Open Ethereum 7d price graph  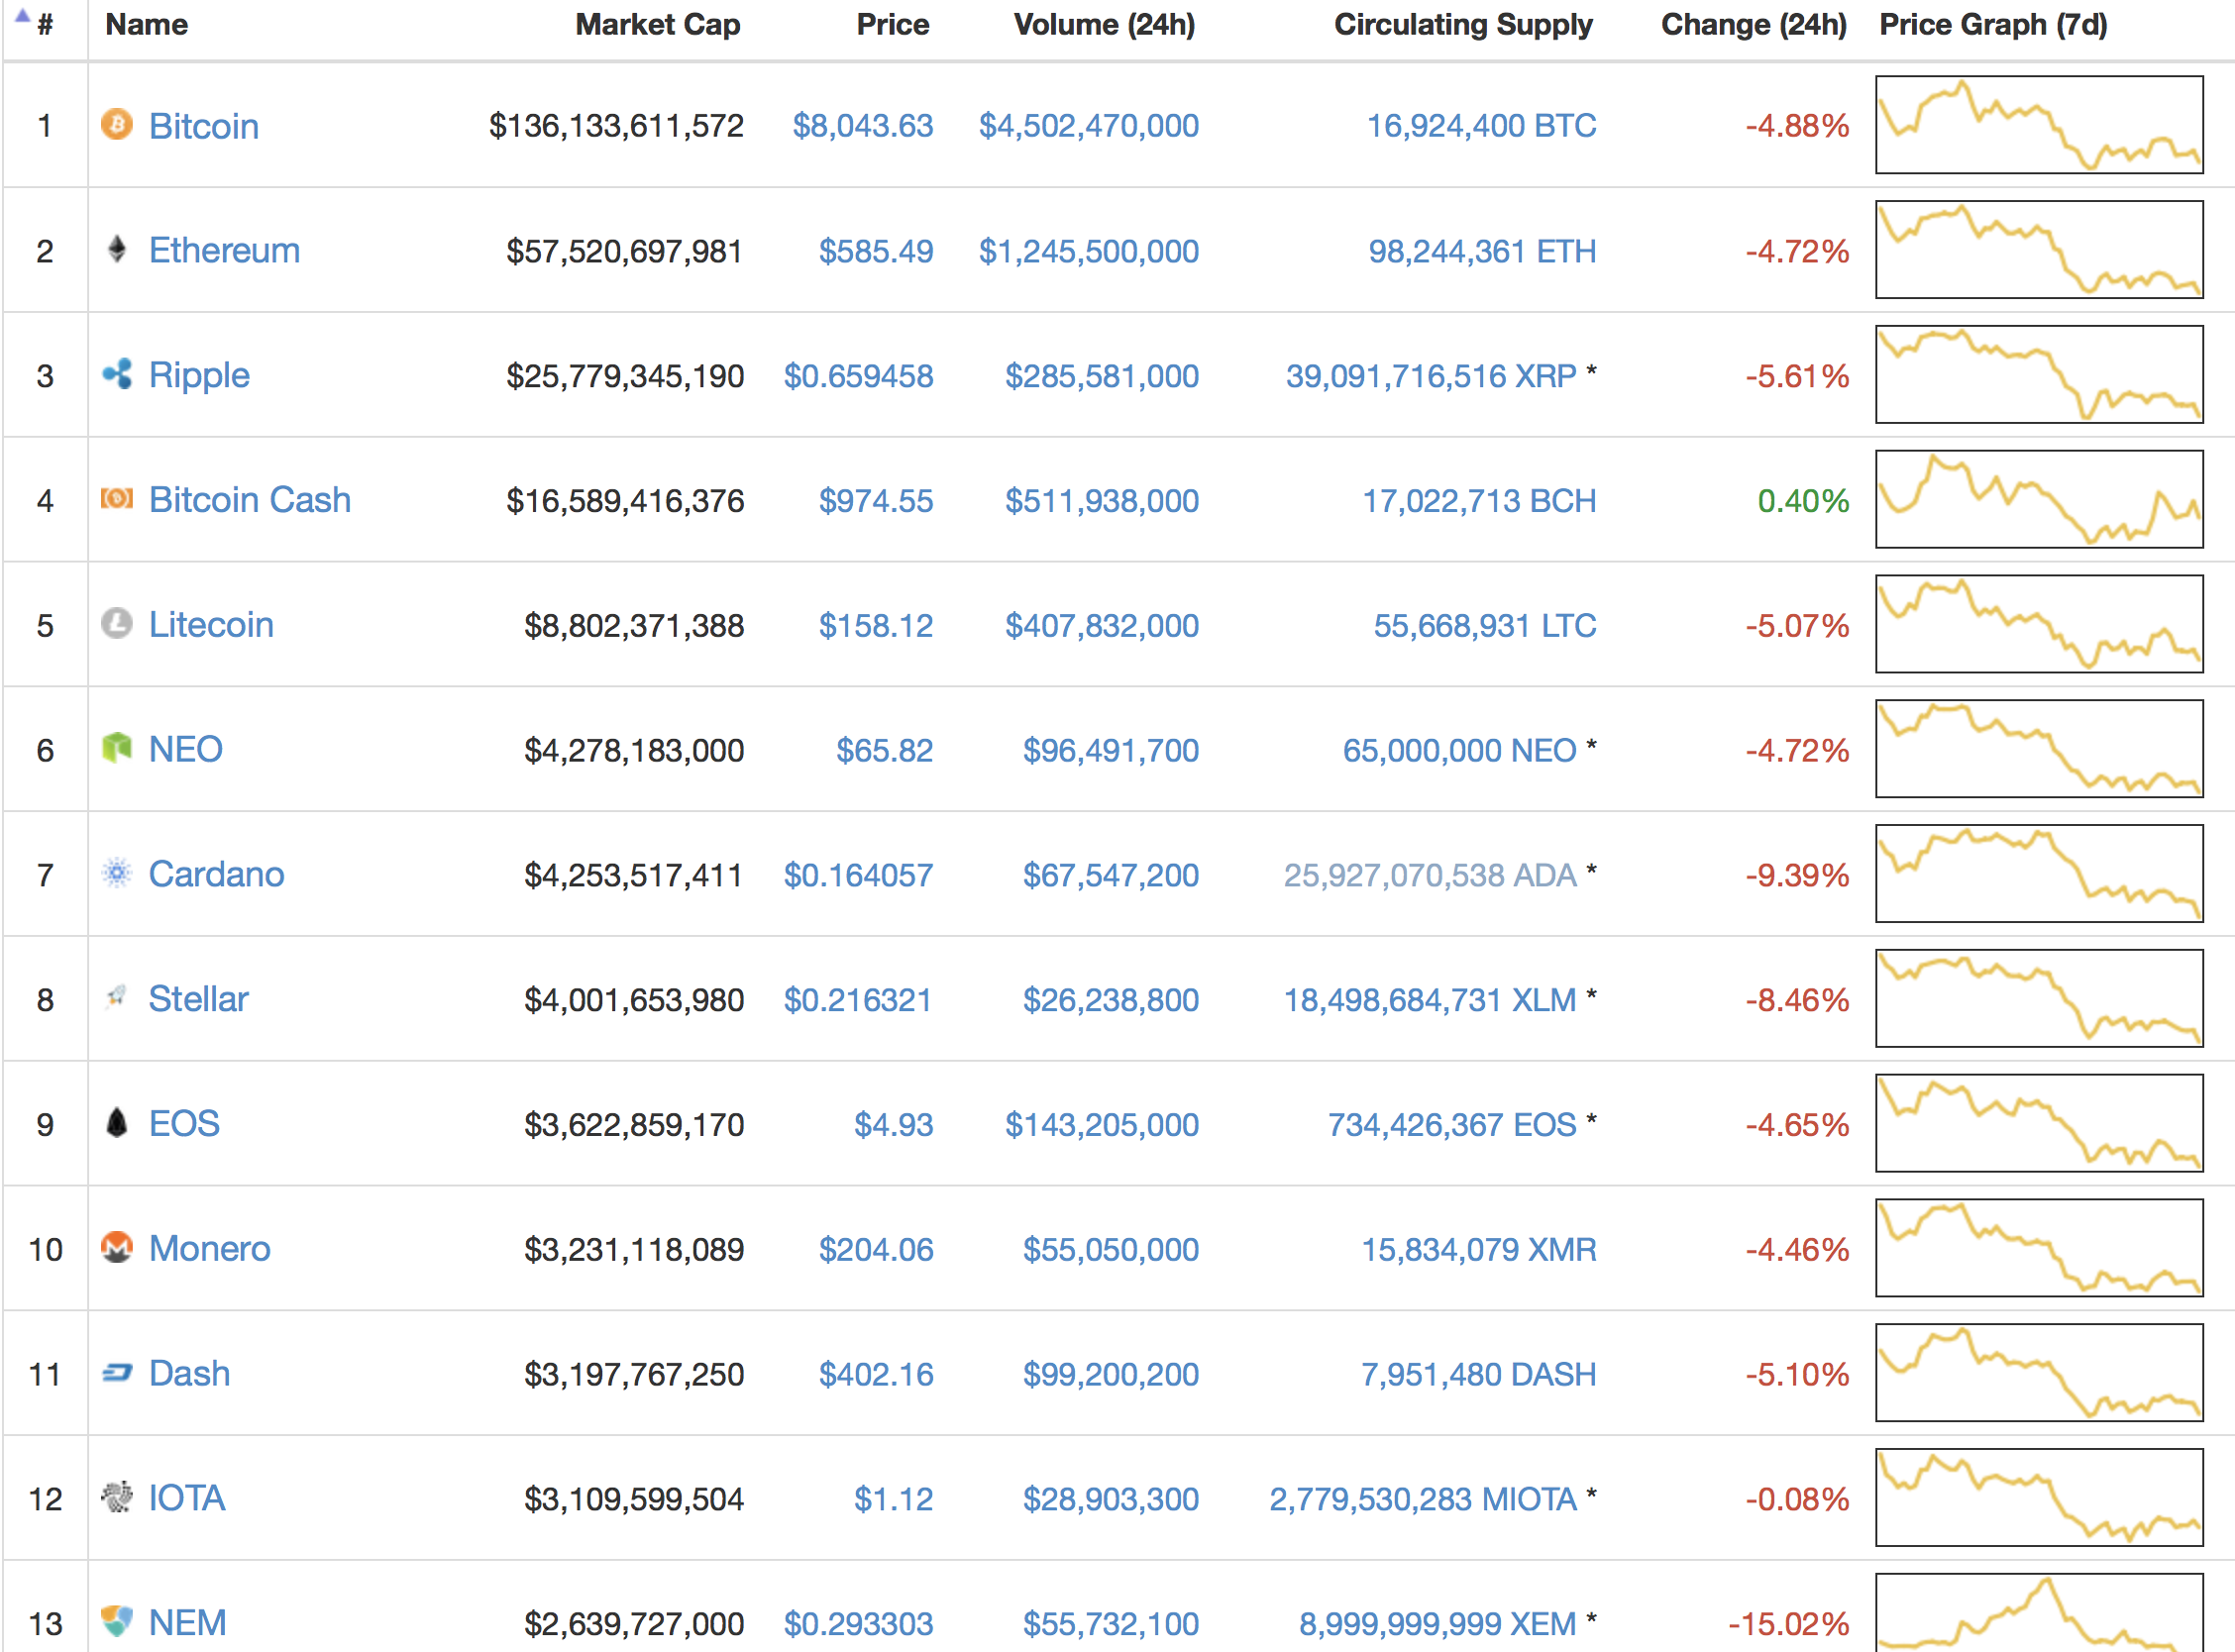click(2039, 249)
